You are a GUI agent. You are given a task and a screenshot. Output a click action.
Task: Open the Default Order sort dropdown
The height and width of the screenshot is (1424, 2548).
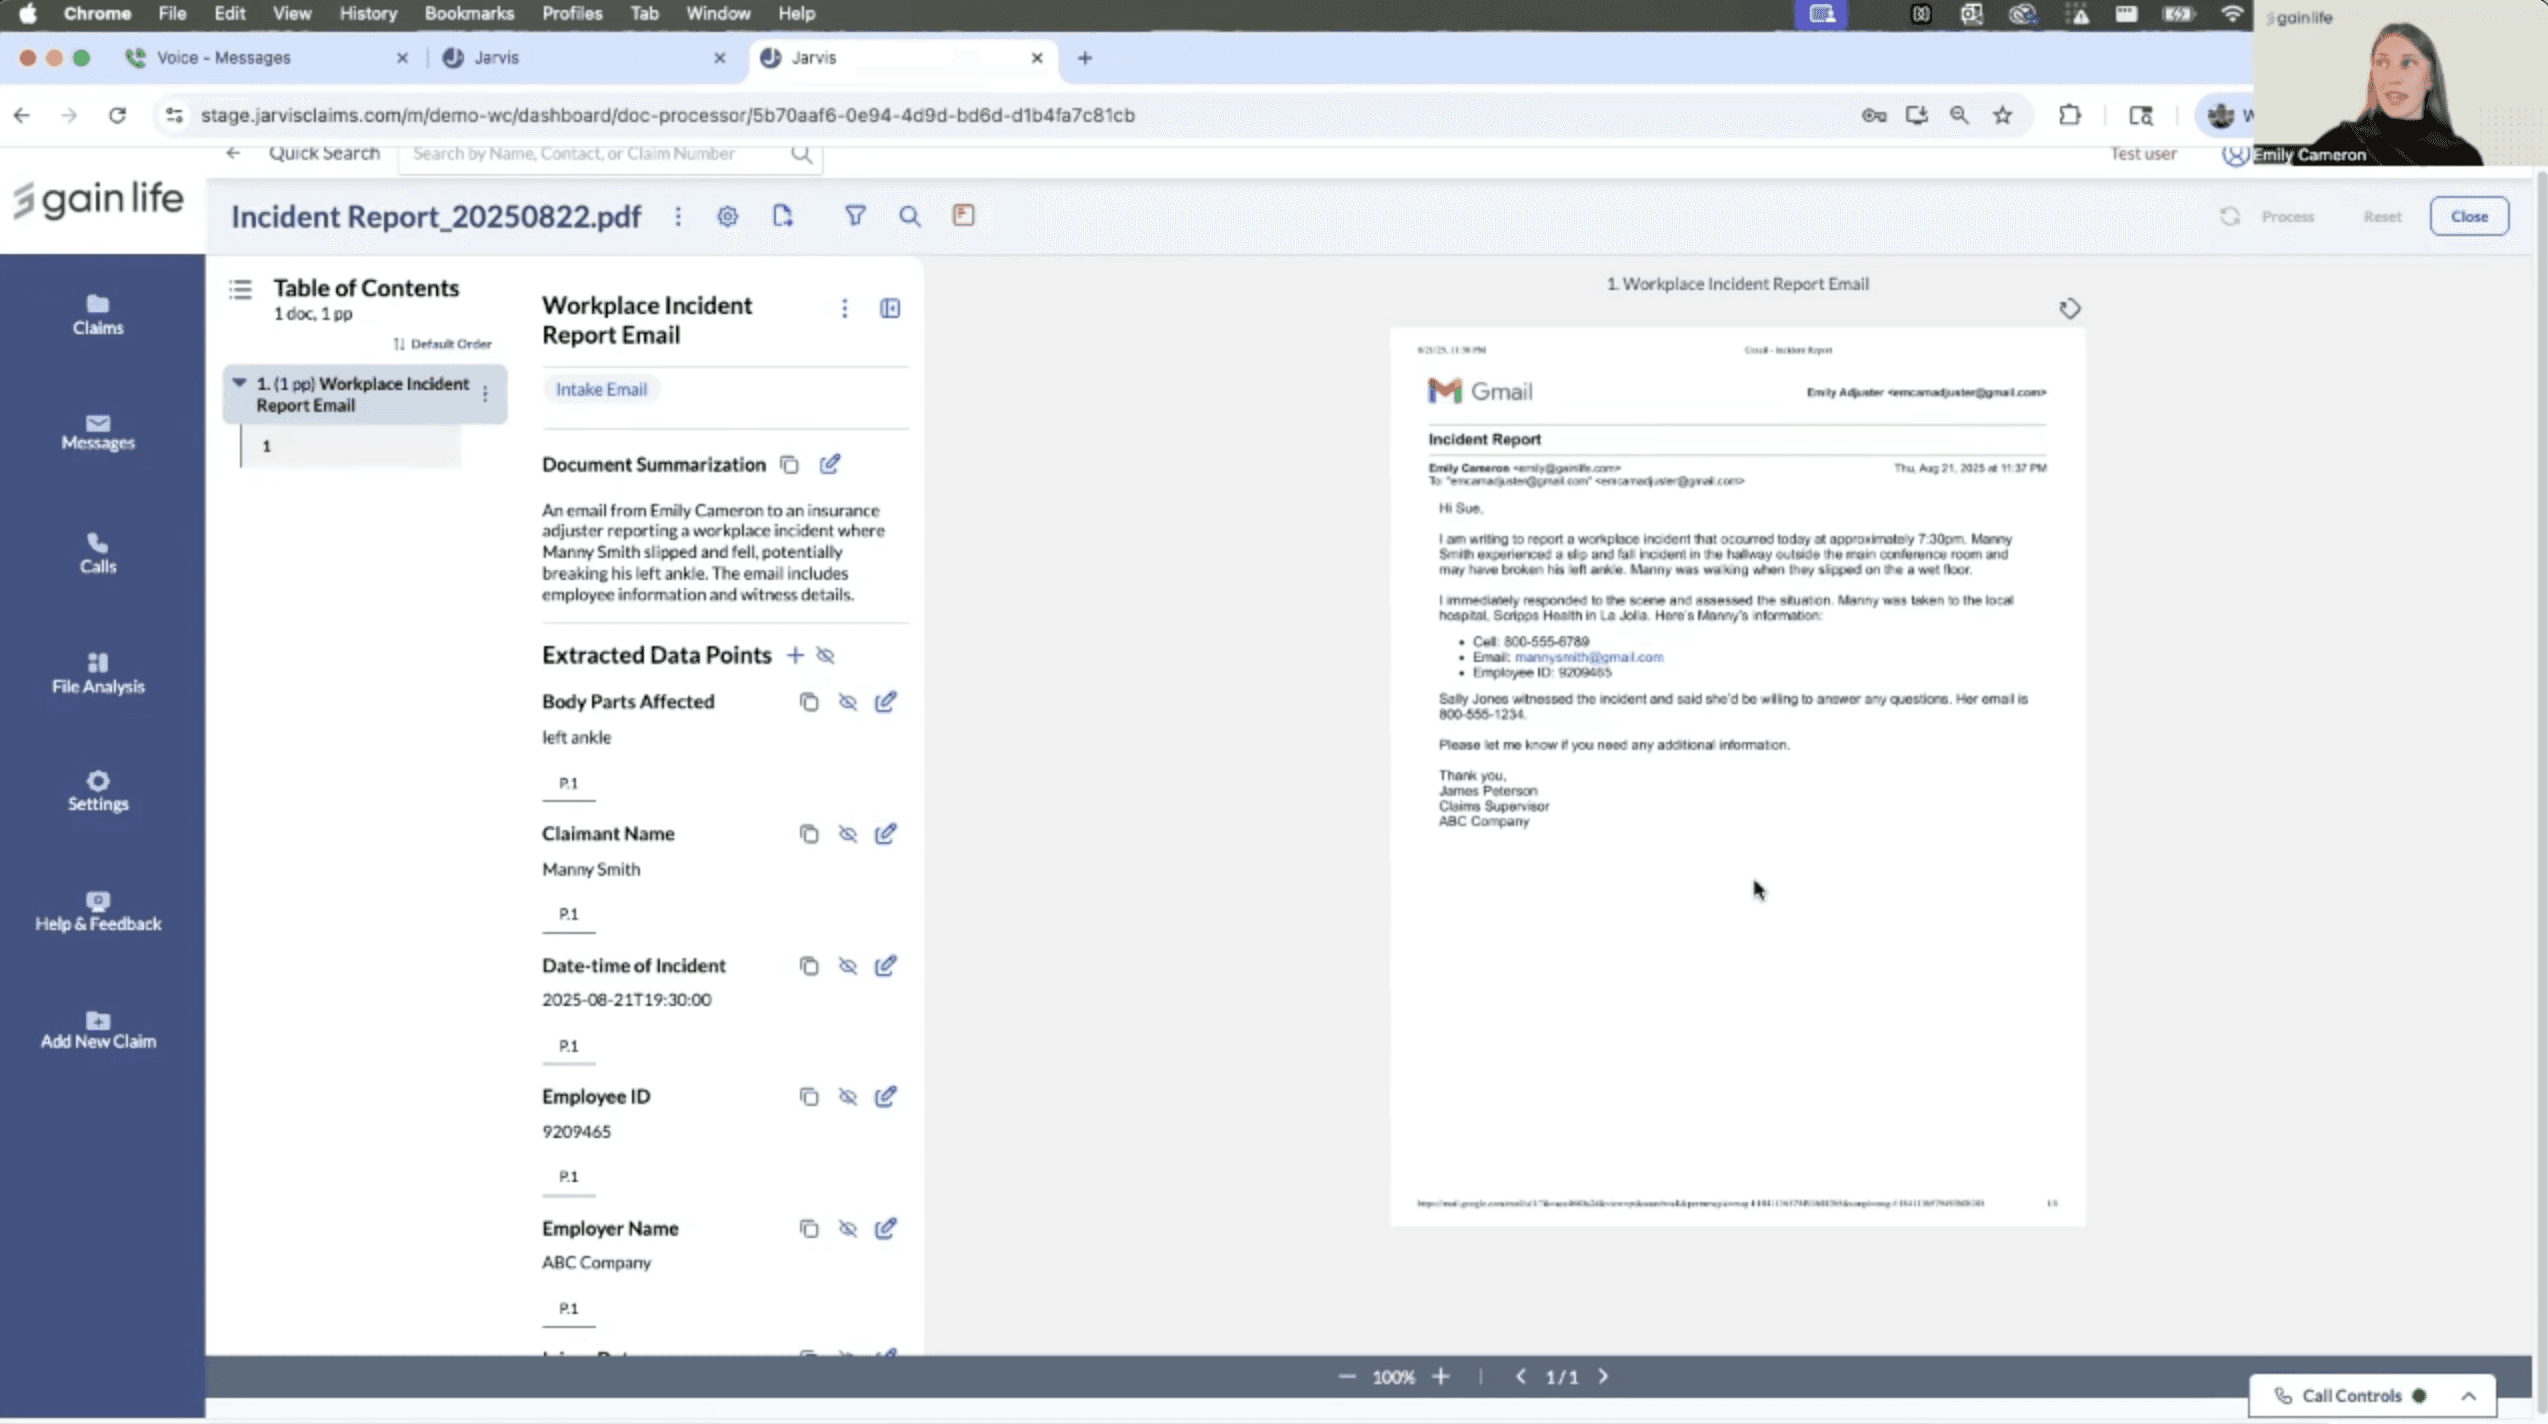pos(442,343)
